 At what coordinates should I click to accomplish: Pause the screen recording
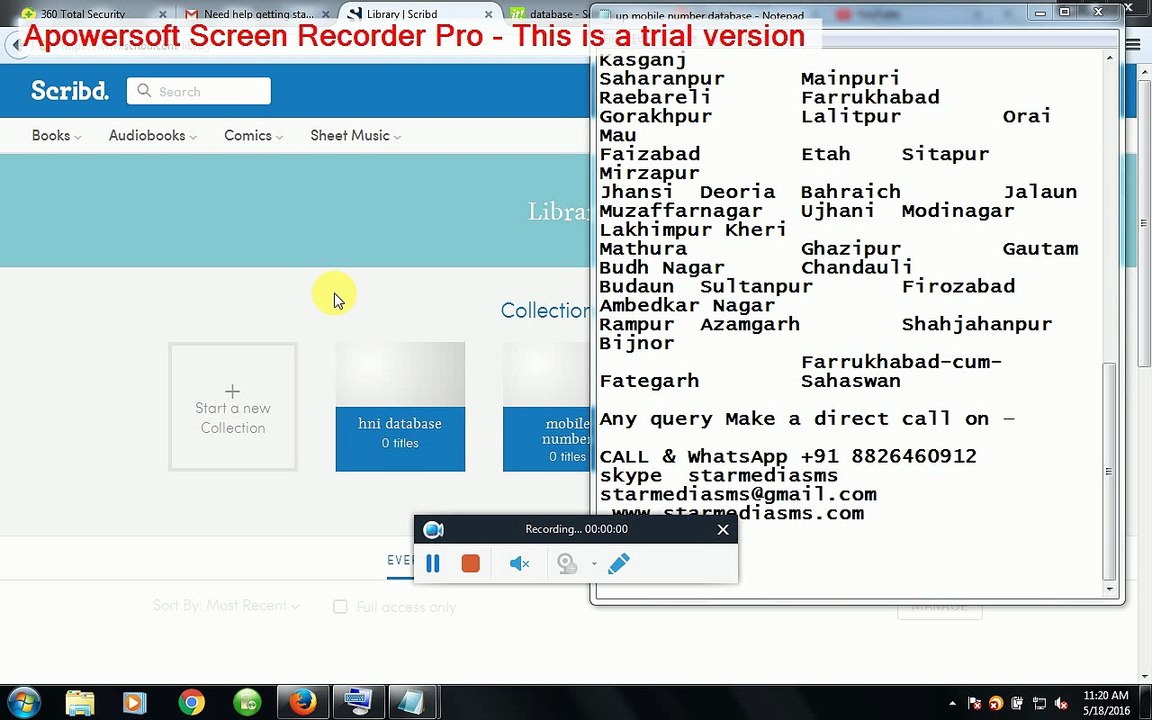pyautogui.click(x=433, y=564)
